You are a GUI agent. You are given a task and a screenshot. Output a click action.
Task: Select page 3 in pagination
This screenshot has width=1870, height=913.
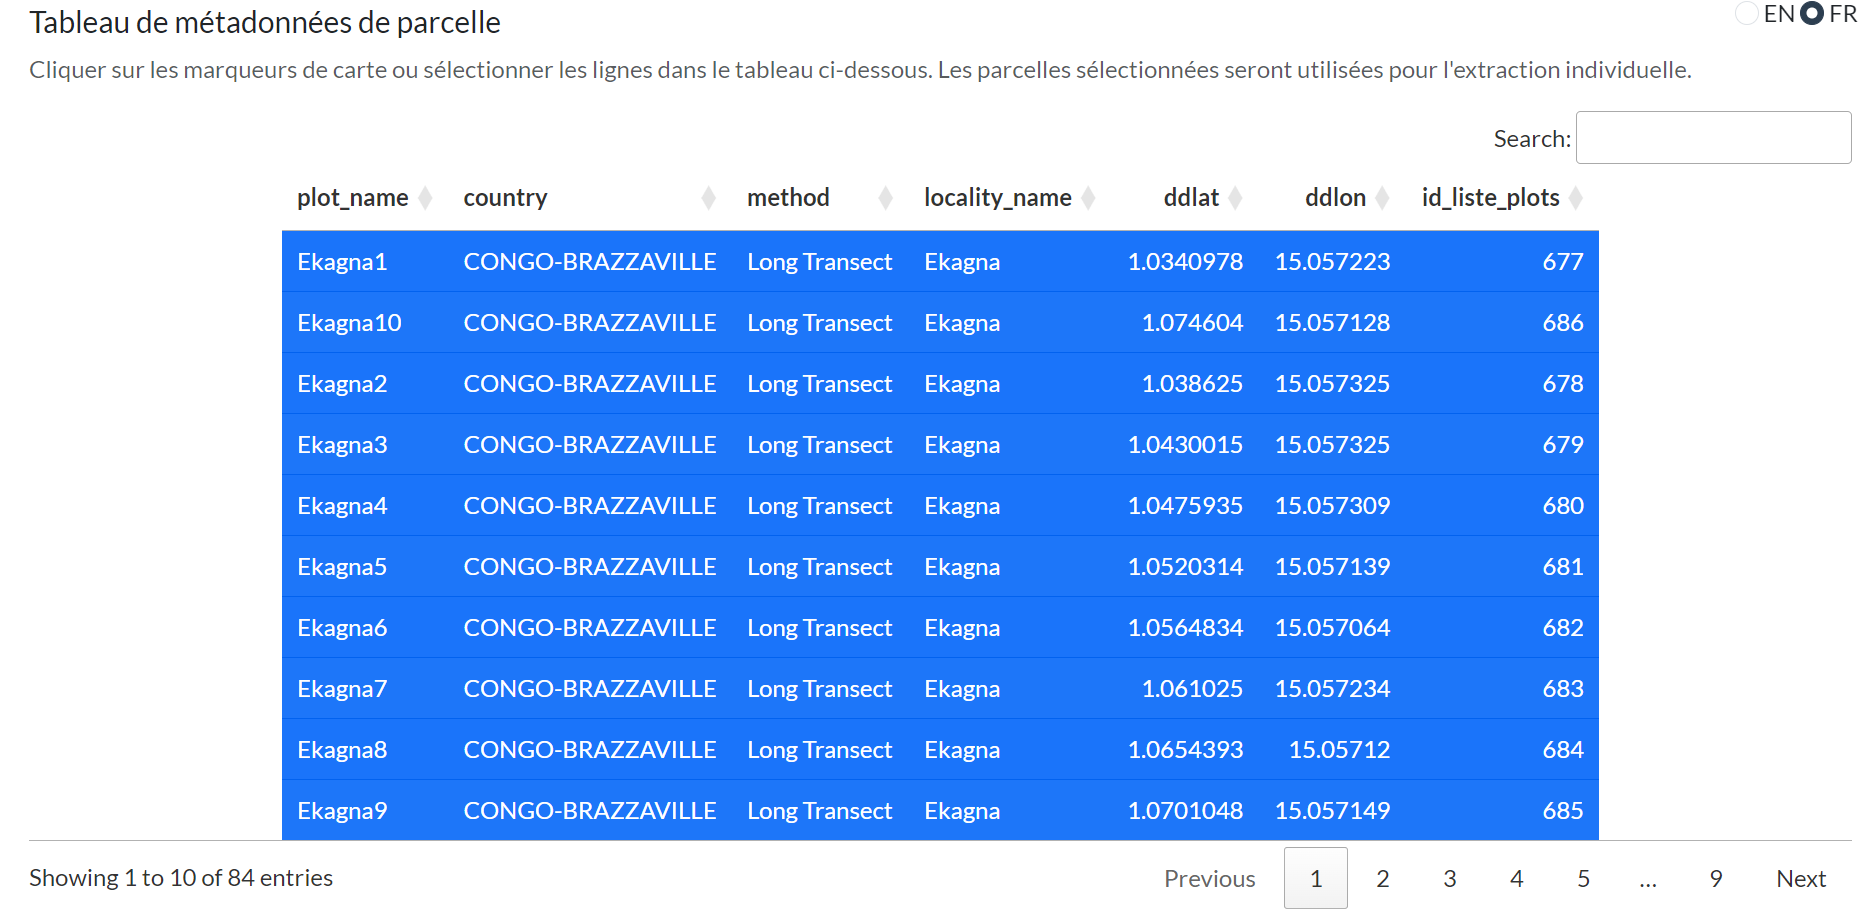(x=1449, y=879)
